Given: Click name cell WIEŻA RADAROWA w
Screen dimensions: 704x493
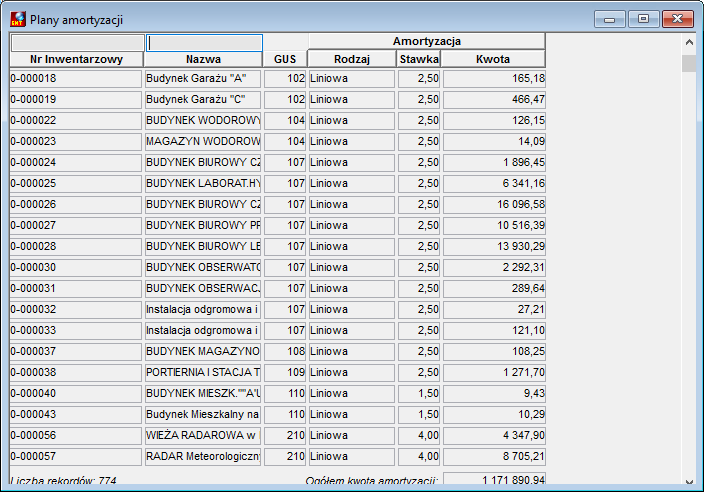Looking at the screenshot, I should (203, 436).
